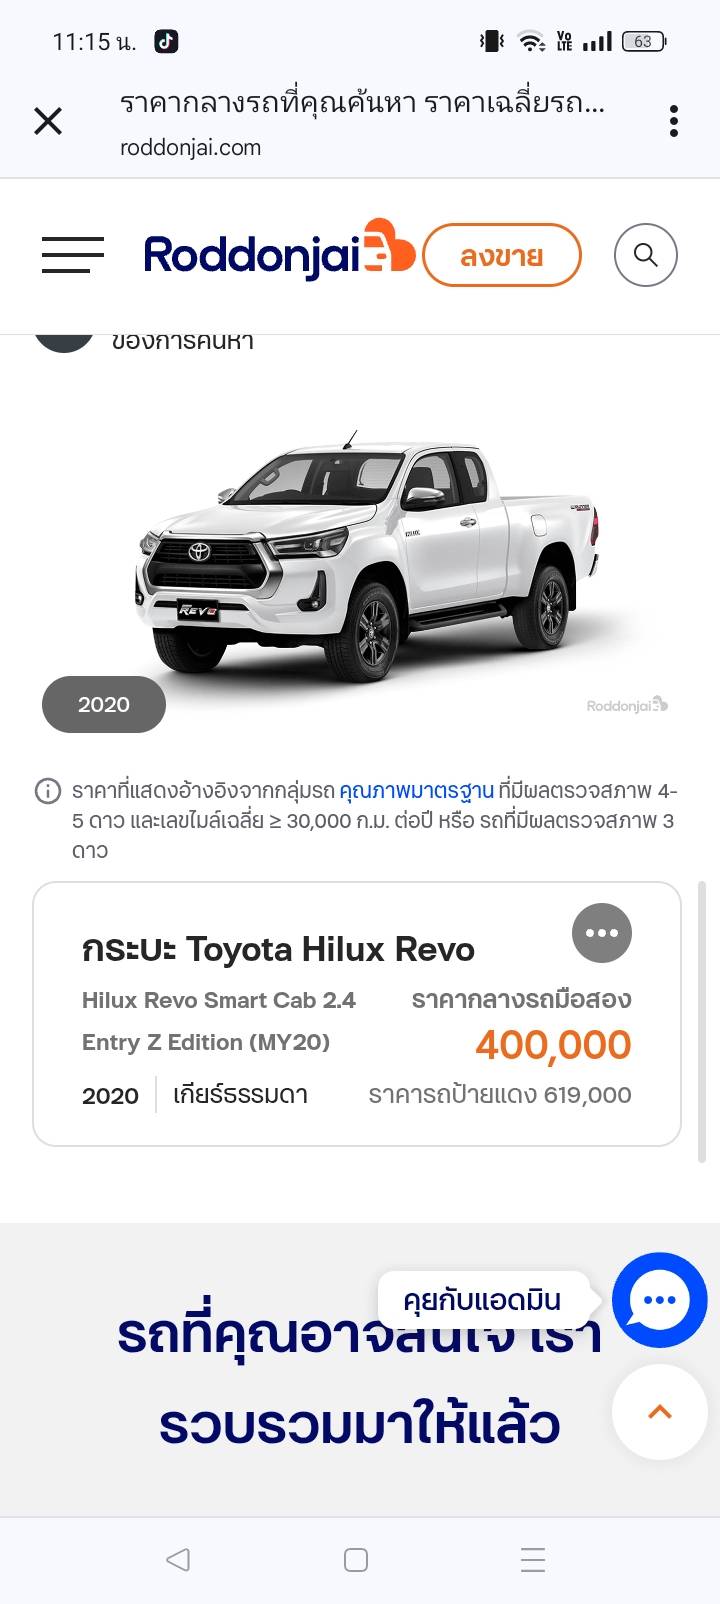This screenshot has height=1604, width=720.
Task: Open browser three-dot overflow menu
Action: tap(674, 121)
